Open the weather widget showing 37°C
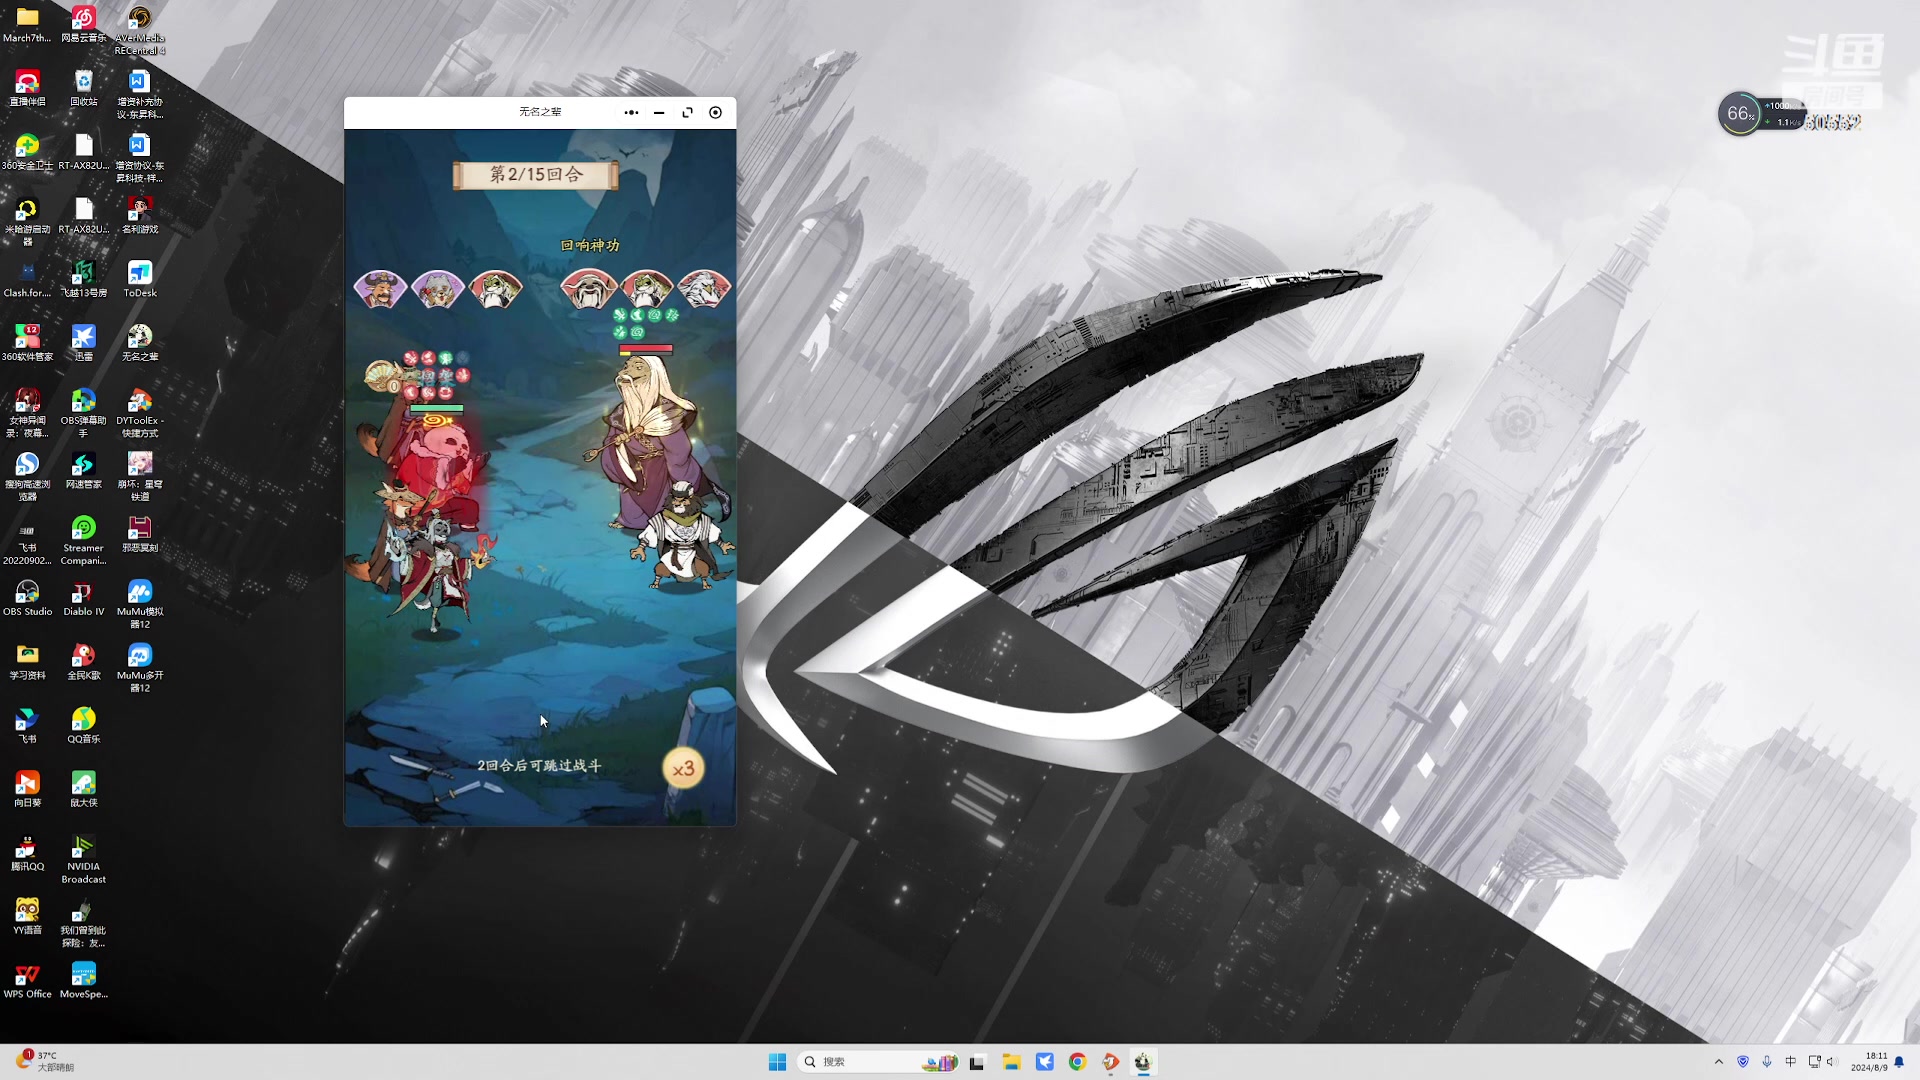Image resolution: width=1920 pixels, height=1080 pixels. click(45, 1061)
